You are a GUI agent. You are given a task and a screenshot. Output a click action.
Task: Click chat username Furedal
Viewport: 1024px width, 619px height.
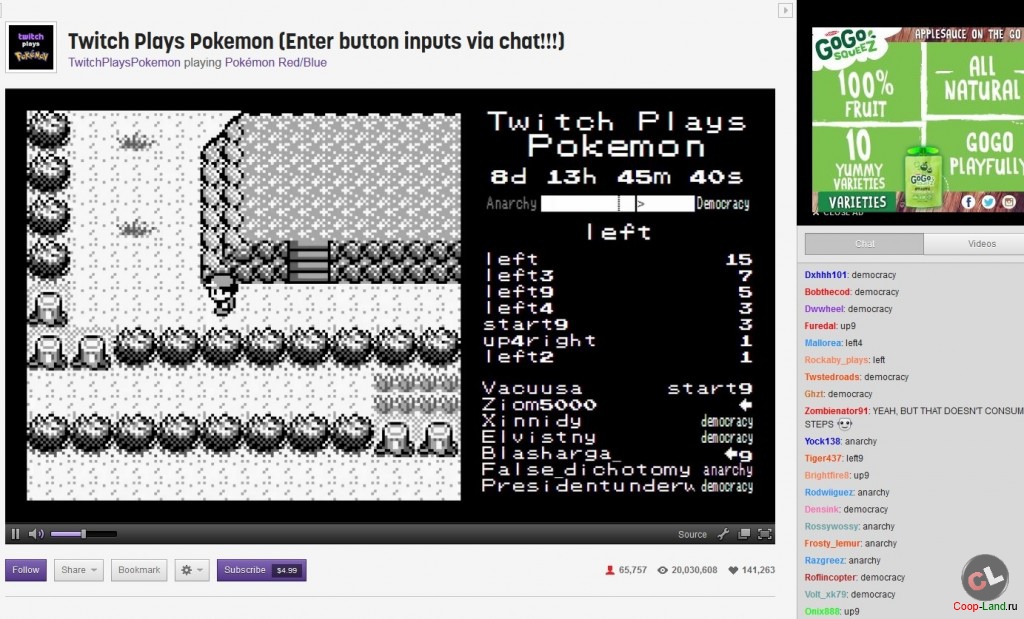point(820,326)
